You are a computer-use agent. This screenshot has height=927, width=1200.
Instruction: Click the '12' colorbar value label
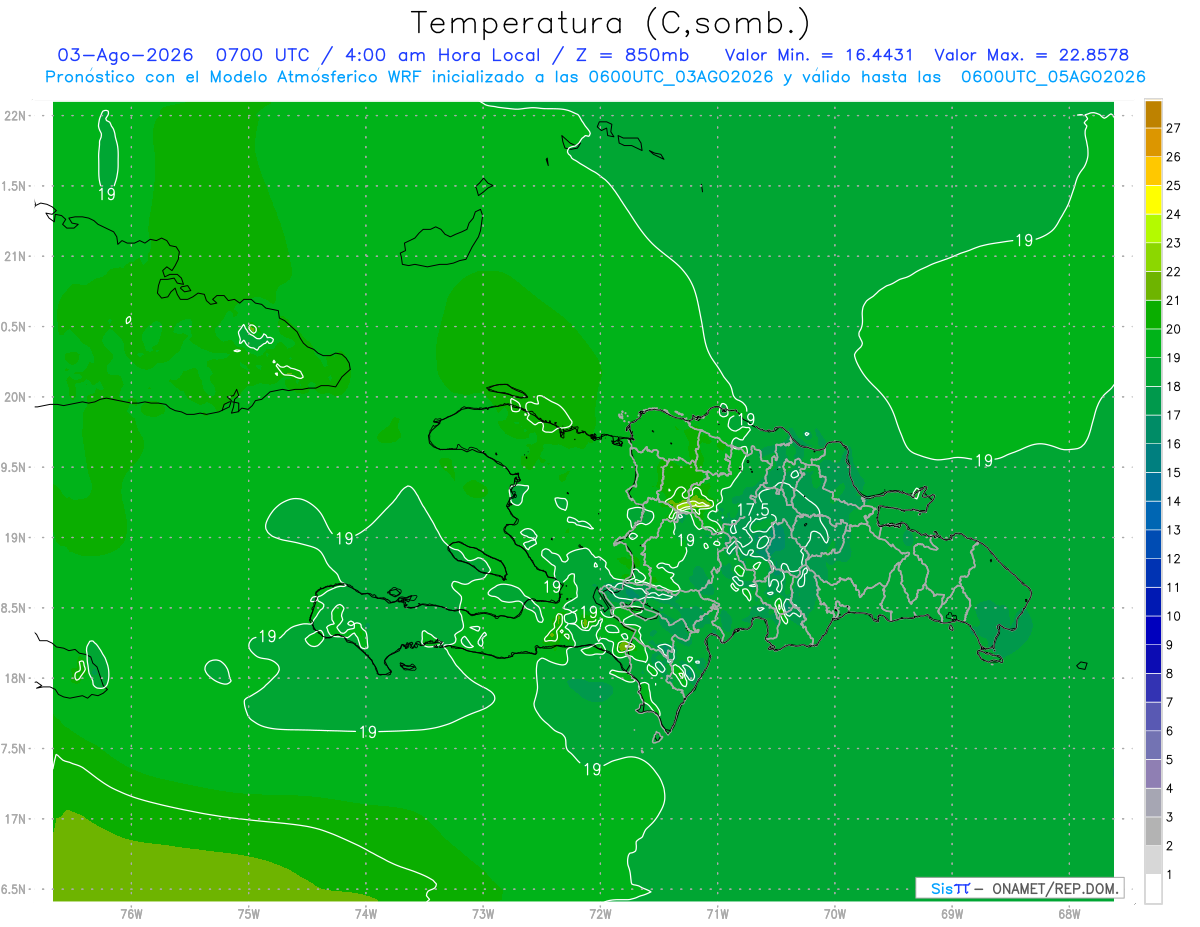click(1174, 558)
